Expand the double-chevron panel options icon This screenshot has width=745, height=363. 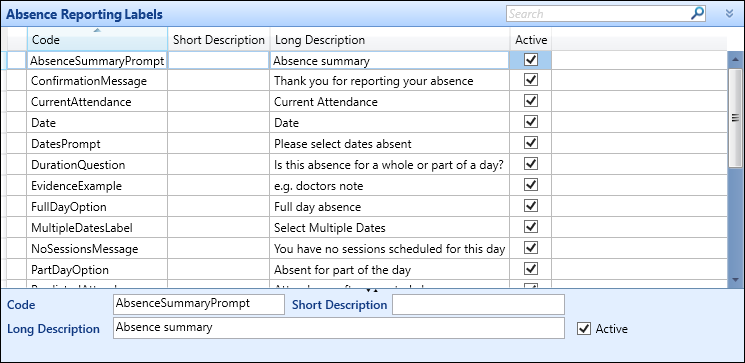coord(730,13)
